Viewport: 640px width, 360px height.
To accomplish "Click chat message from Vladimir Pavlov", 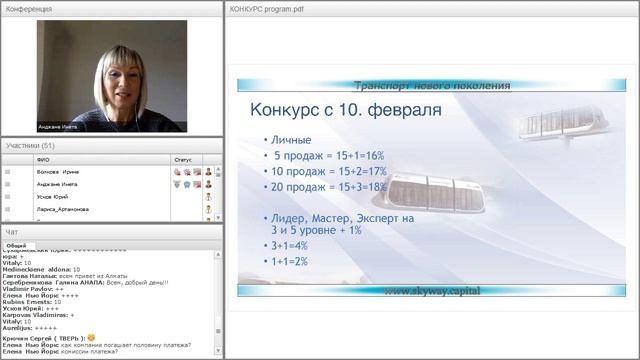I will (33, 289).
